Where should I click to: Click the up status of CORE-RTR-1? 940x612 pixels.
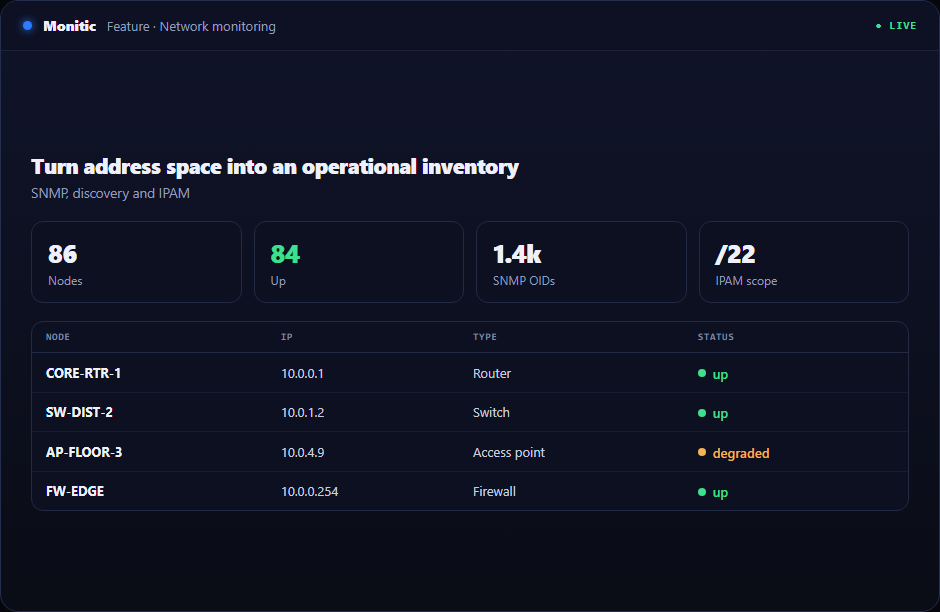tap(713, 374)
